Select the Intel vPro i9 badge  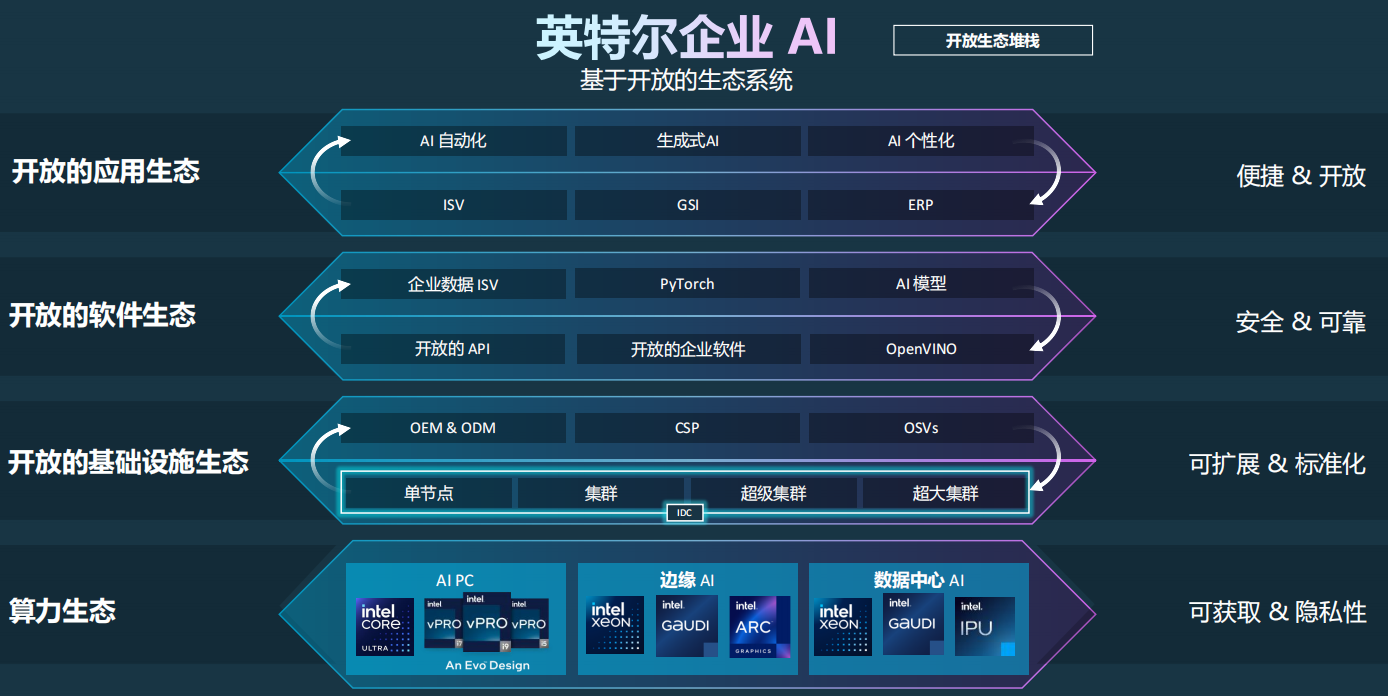pos(487,622)
